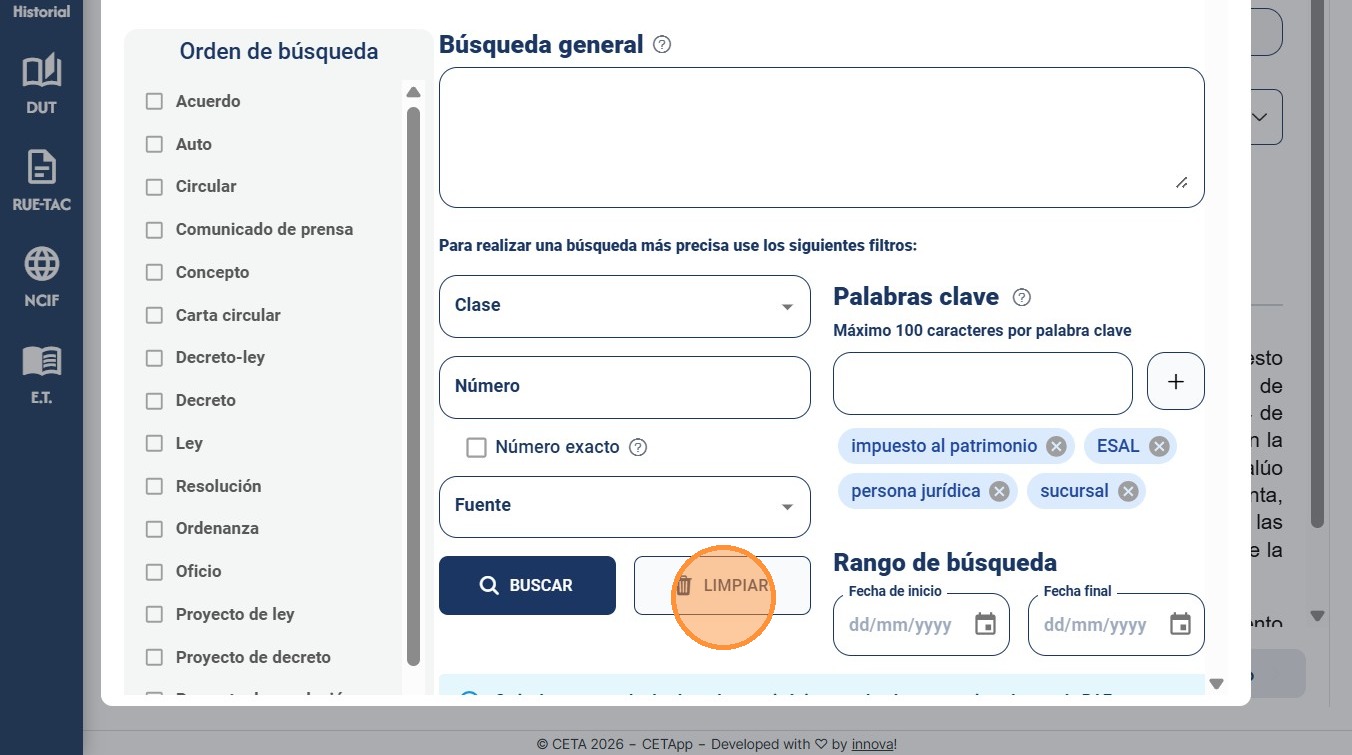
Task: Remove the 'sucursal' keyword chip
Action: click(x=1128, y=491)
